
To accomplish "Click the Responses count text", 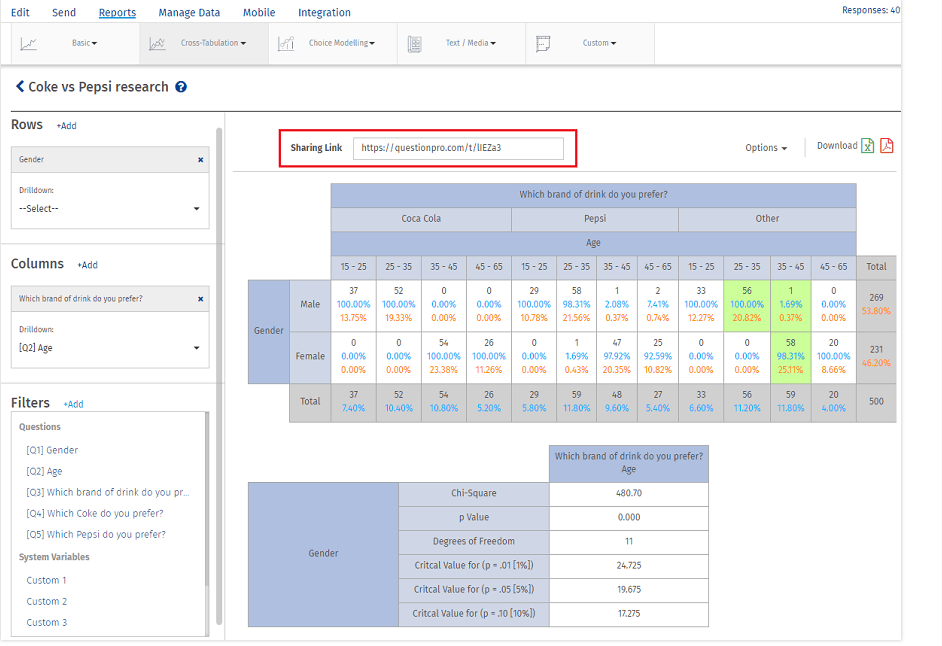I will pyautogui.click(x=871, y=10).
